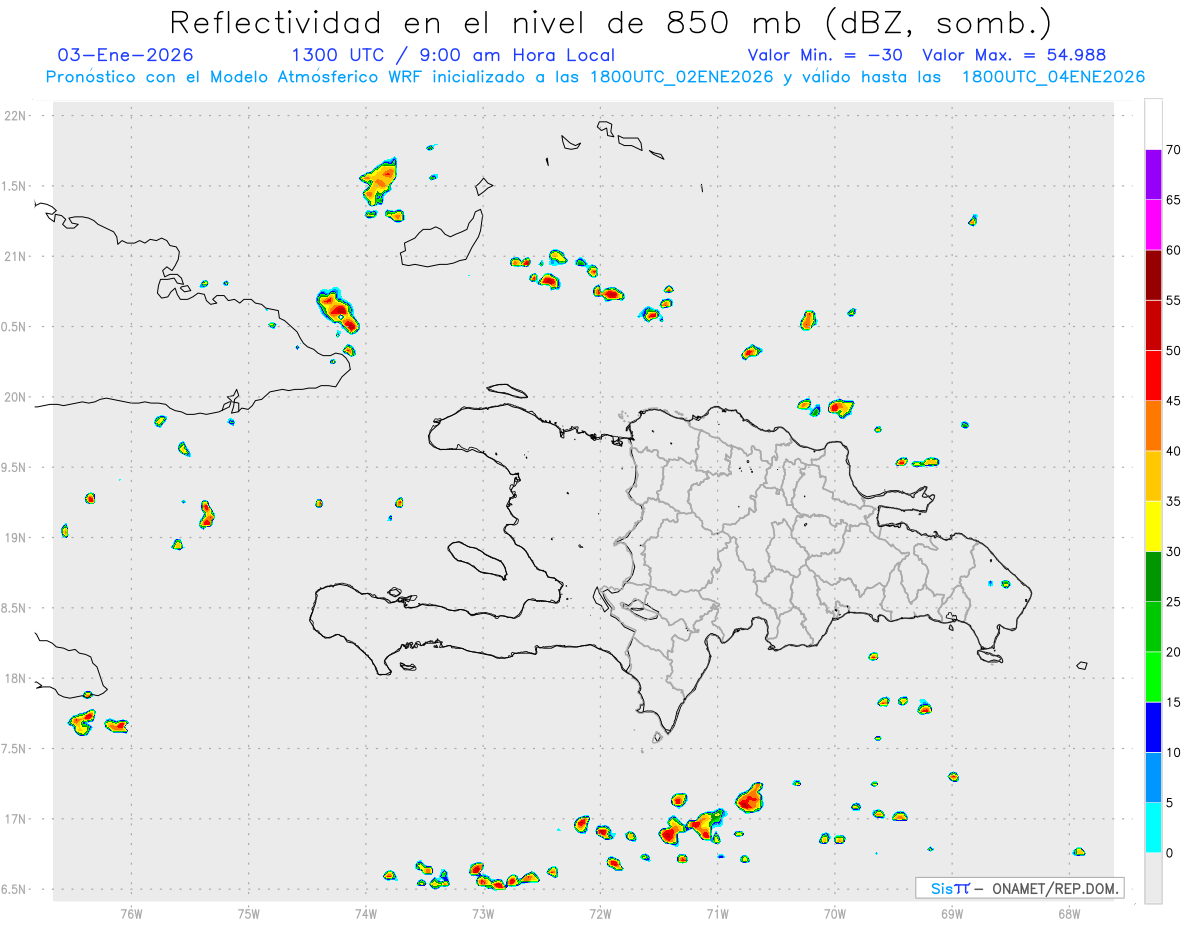
Task: Click the 'Valor Min. = -30' text
Action: tap(825, 55)
